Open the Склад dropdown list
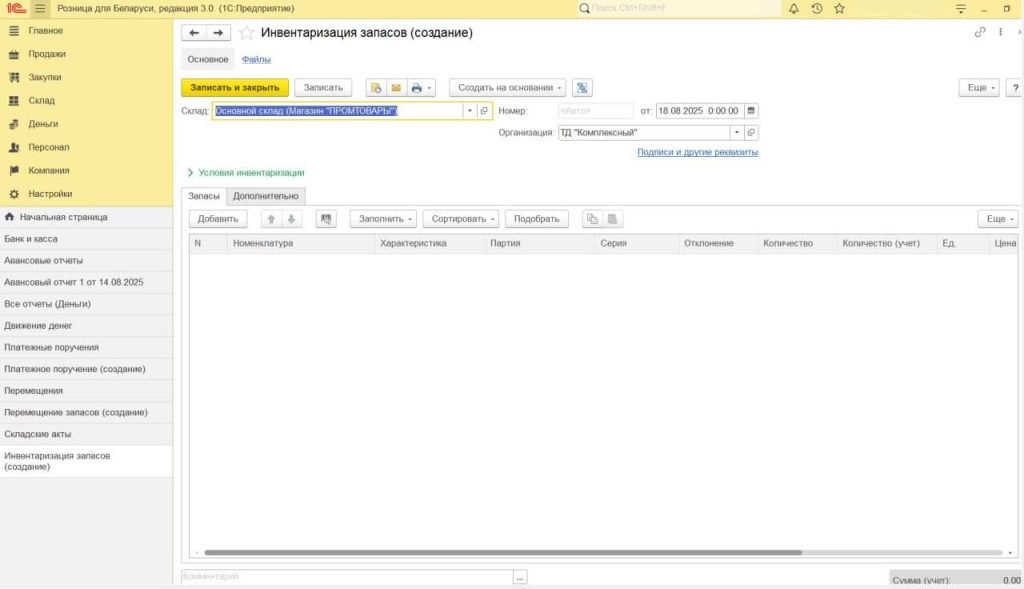Image resolution: width=1024 pixels, height=589 pixels. pyautogui.click(x=469, y=111)
